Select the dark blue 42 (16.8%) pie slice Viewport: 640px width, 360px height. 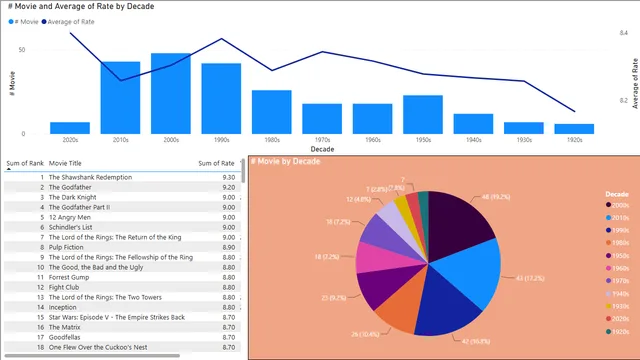pos(447,306)
